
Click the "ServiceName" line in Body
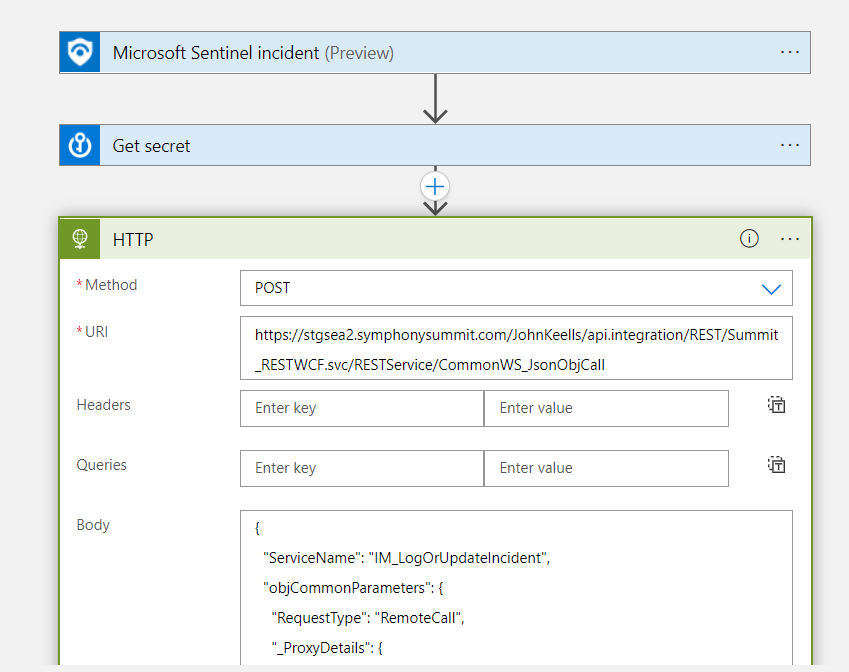click(406, 558)
